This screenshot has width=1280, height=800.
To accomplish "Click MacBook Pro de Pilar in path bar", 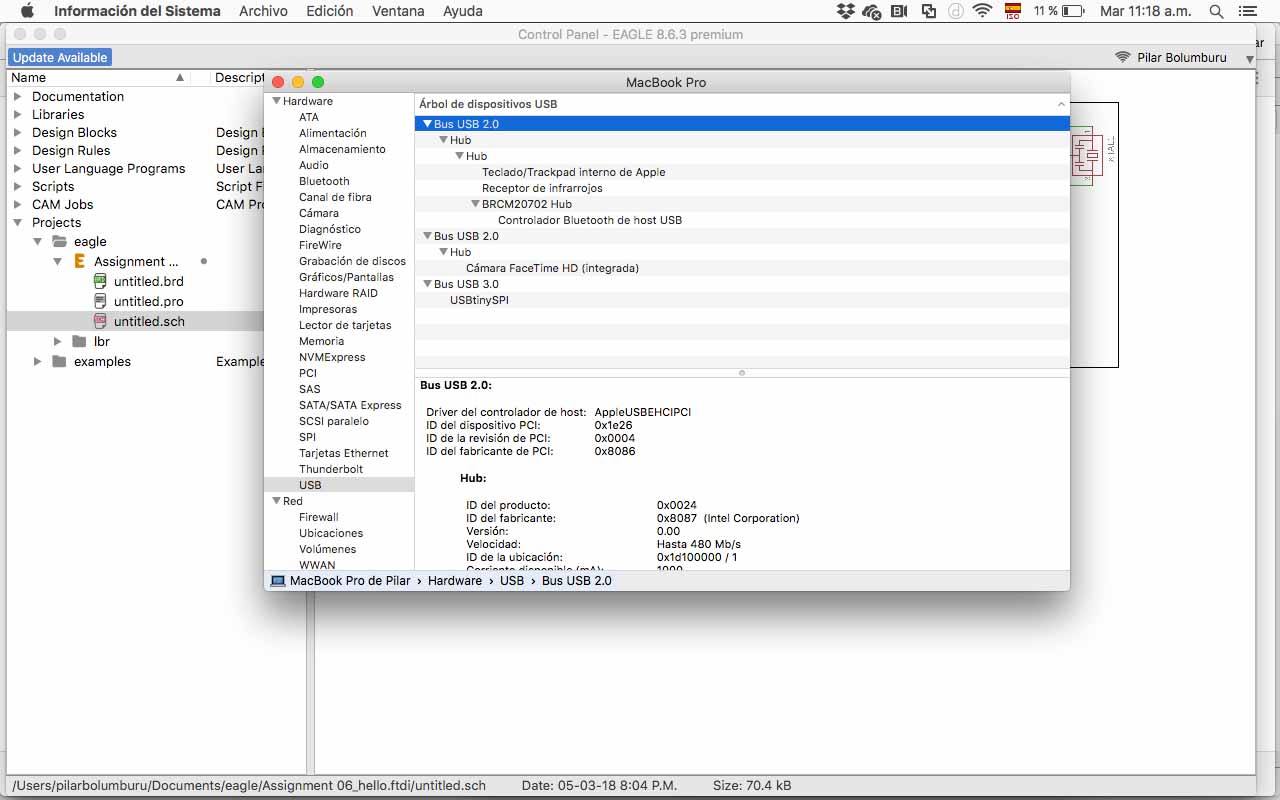I will click(350, 580).
